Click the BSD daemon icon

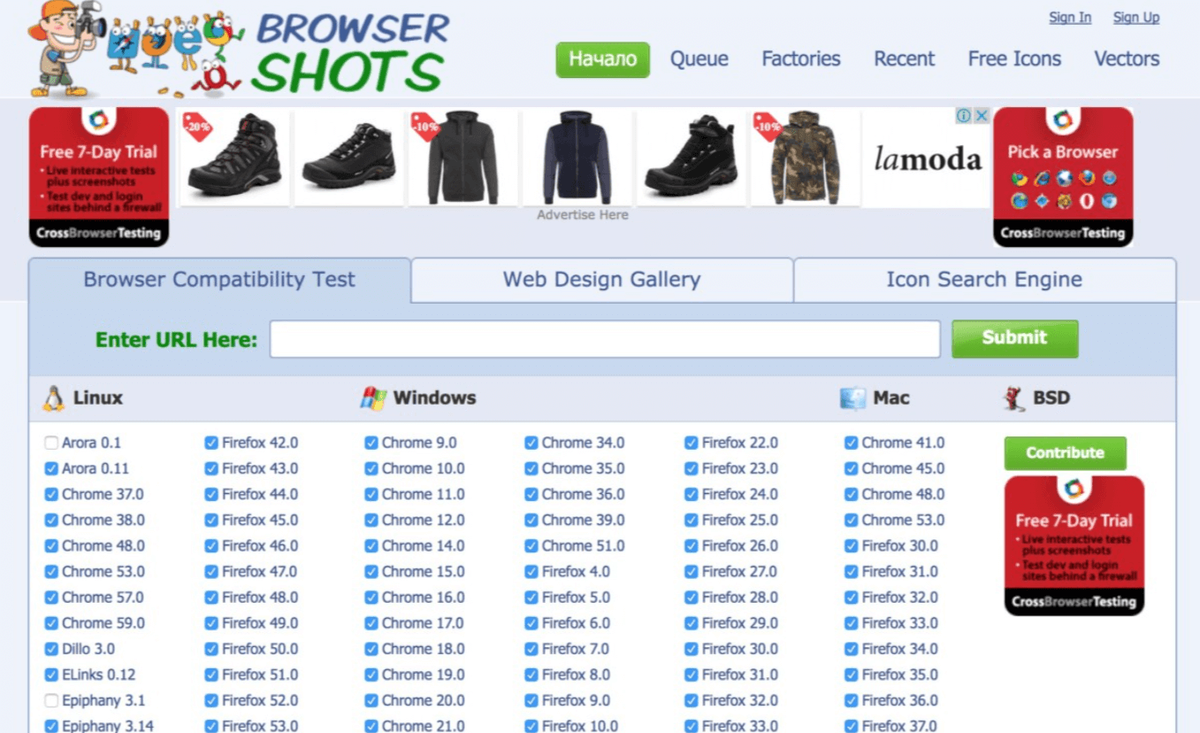(x=1013, y=398)
